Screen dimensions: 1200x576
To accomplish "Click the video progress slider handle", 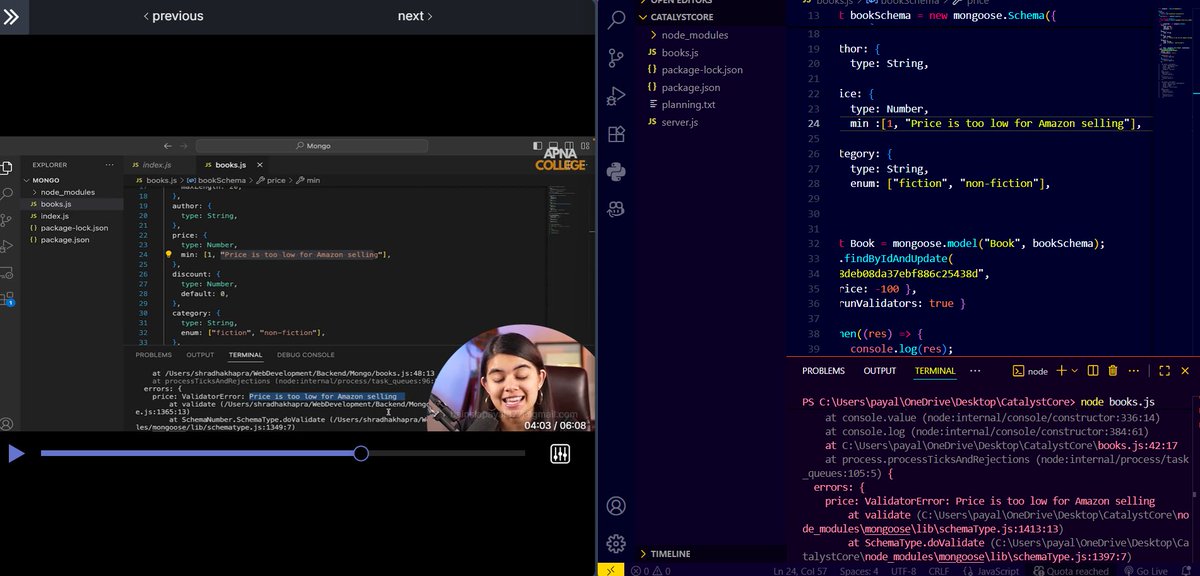I will coord(361,454).
